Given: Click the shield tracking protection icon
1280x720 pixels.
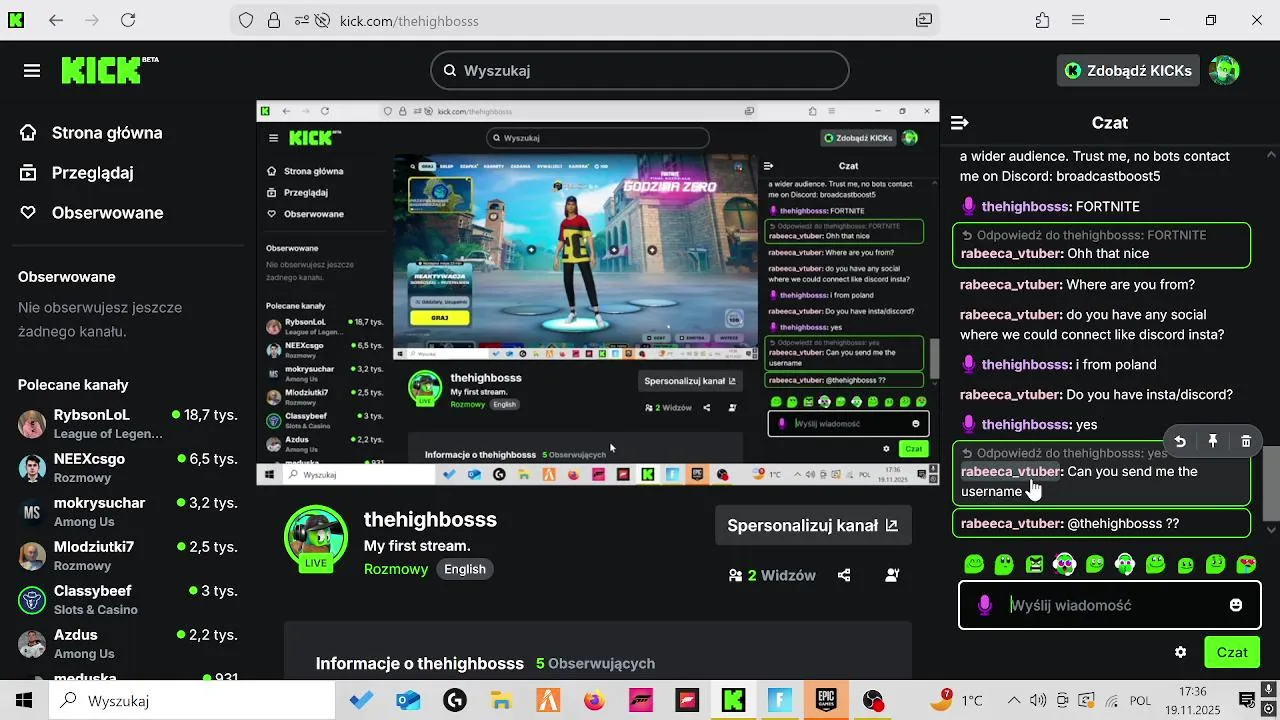Looking at the screenshot, I should pyautogui.click(x=246, y=20).
